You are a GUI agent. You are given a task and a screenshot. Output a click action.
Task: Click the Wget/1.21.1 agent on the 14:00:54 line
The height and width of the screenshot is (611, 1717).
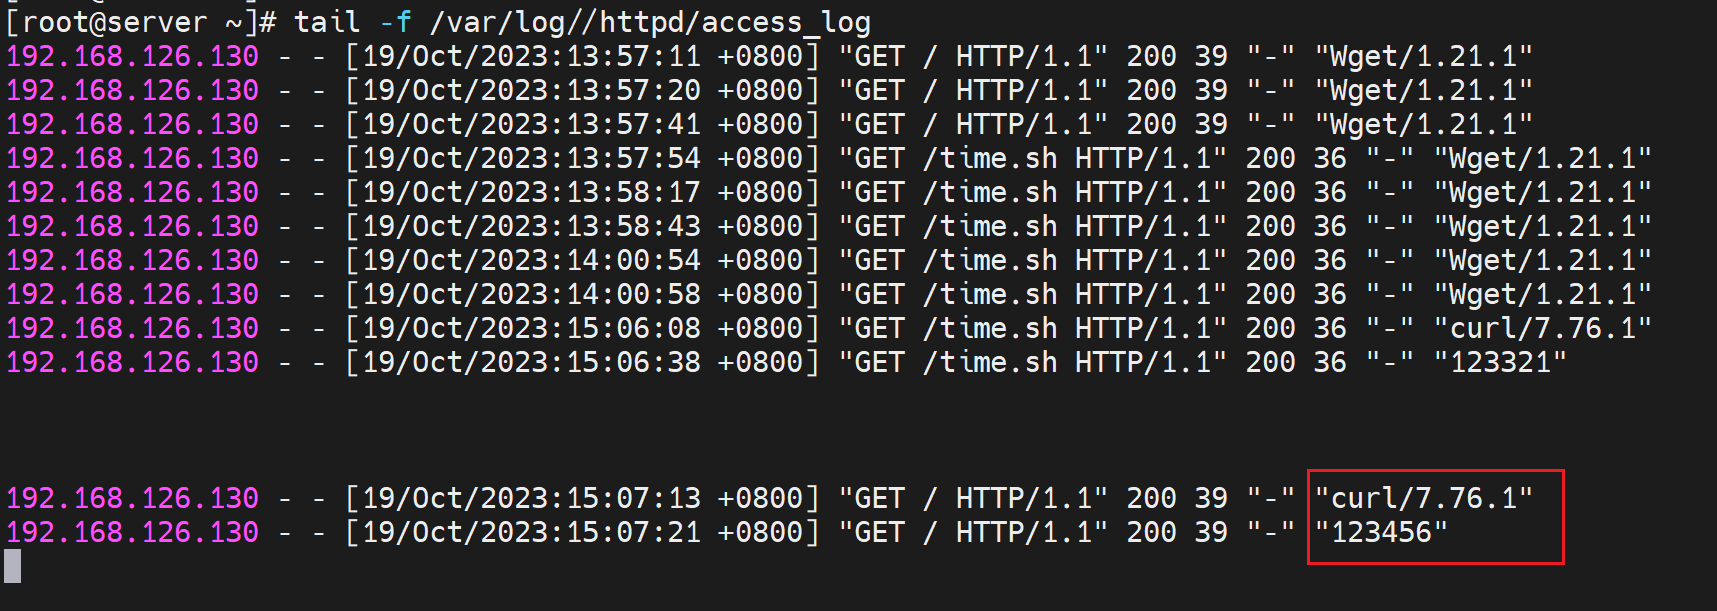click(1542, 260)
